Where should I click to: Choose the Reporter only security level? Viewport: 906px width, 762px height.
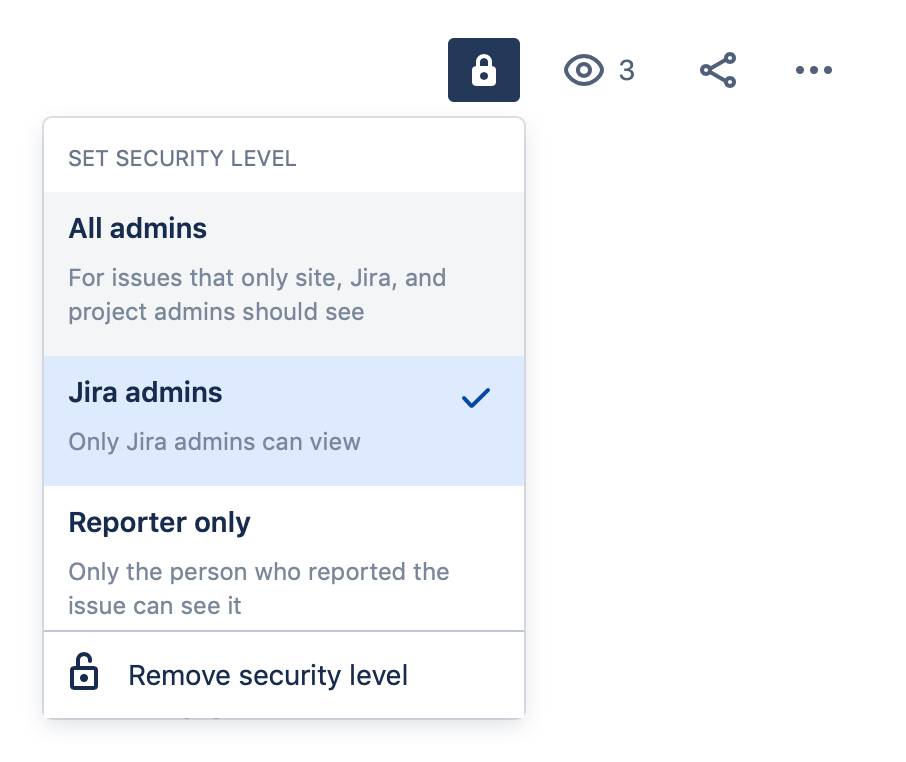(x=284, y=558)
